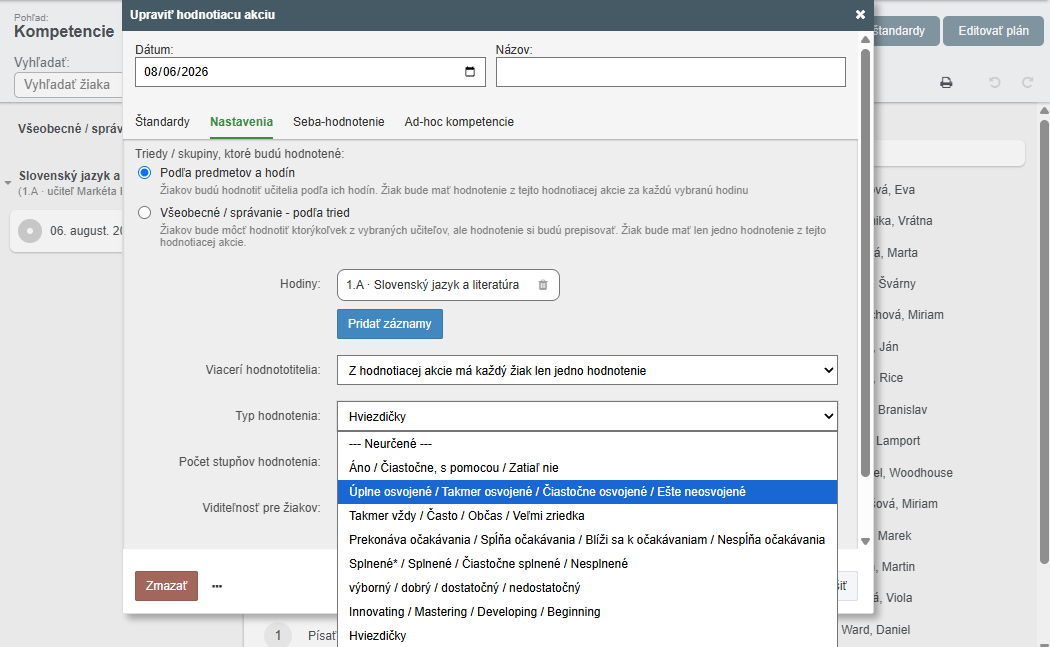Click the Kompetencie view heading
The width and height of the screenshot is (1050, 647).
[64, 31]
